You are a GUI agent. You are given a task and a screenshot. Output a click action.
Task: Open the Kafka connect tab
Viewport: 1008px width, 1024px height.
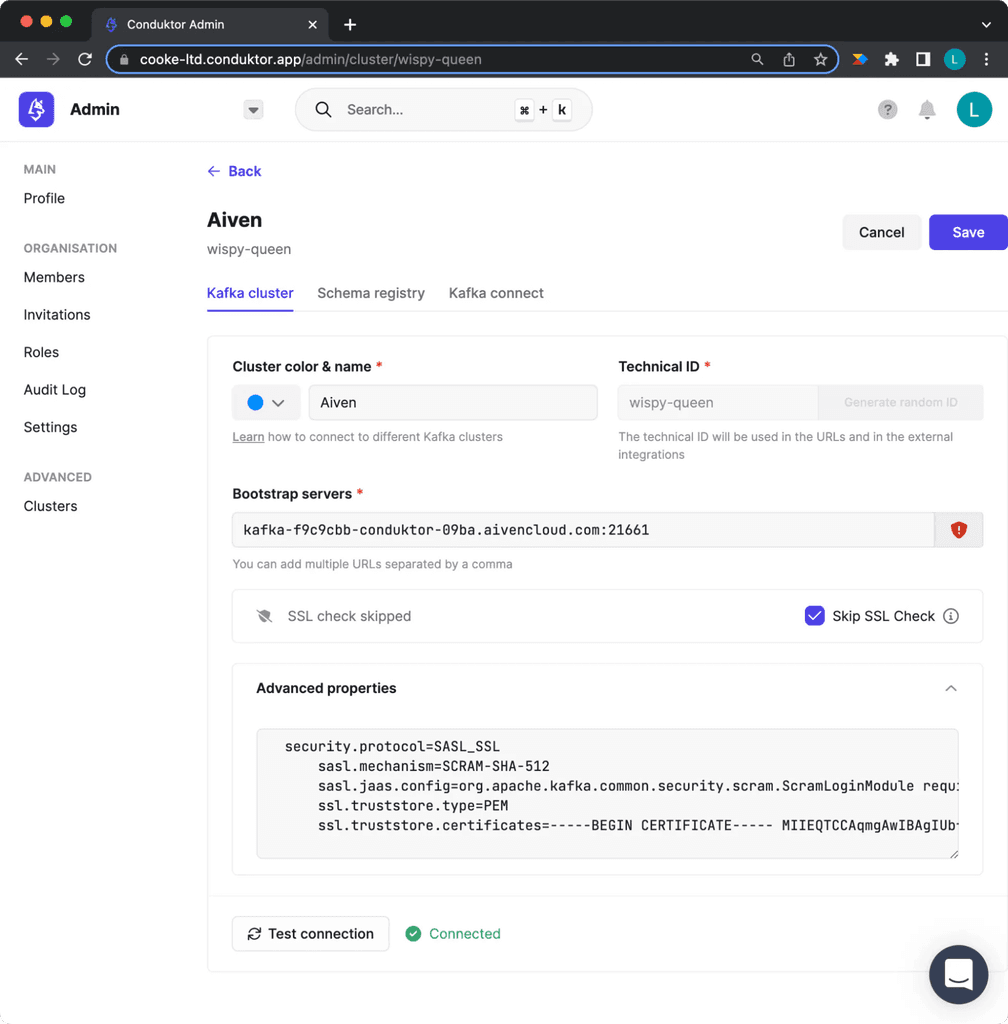tap(496, 293)
